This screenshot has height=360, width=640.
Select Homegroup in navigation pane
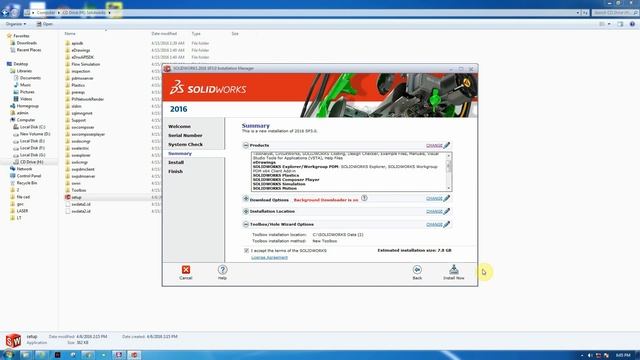(24, 106)
